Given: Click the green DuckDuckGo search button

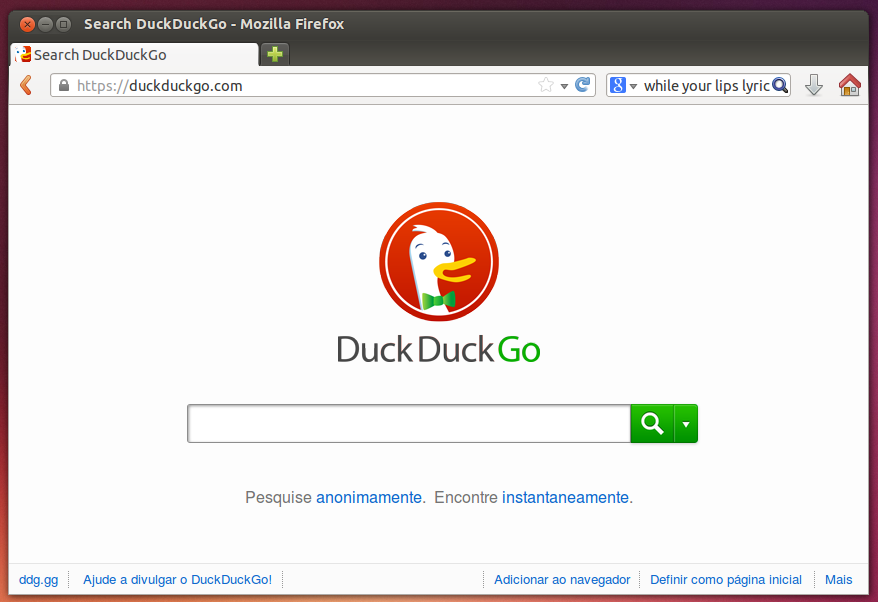Looking at the screenshot, I should (652, 423).
